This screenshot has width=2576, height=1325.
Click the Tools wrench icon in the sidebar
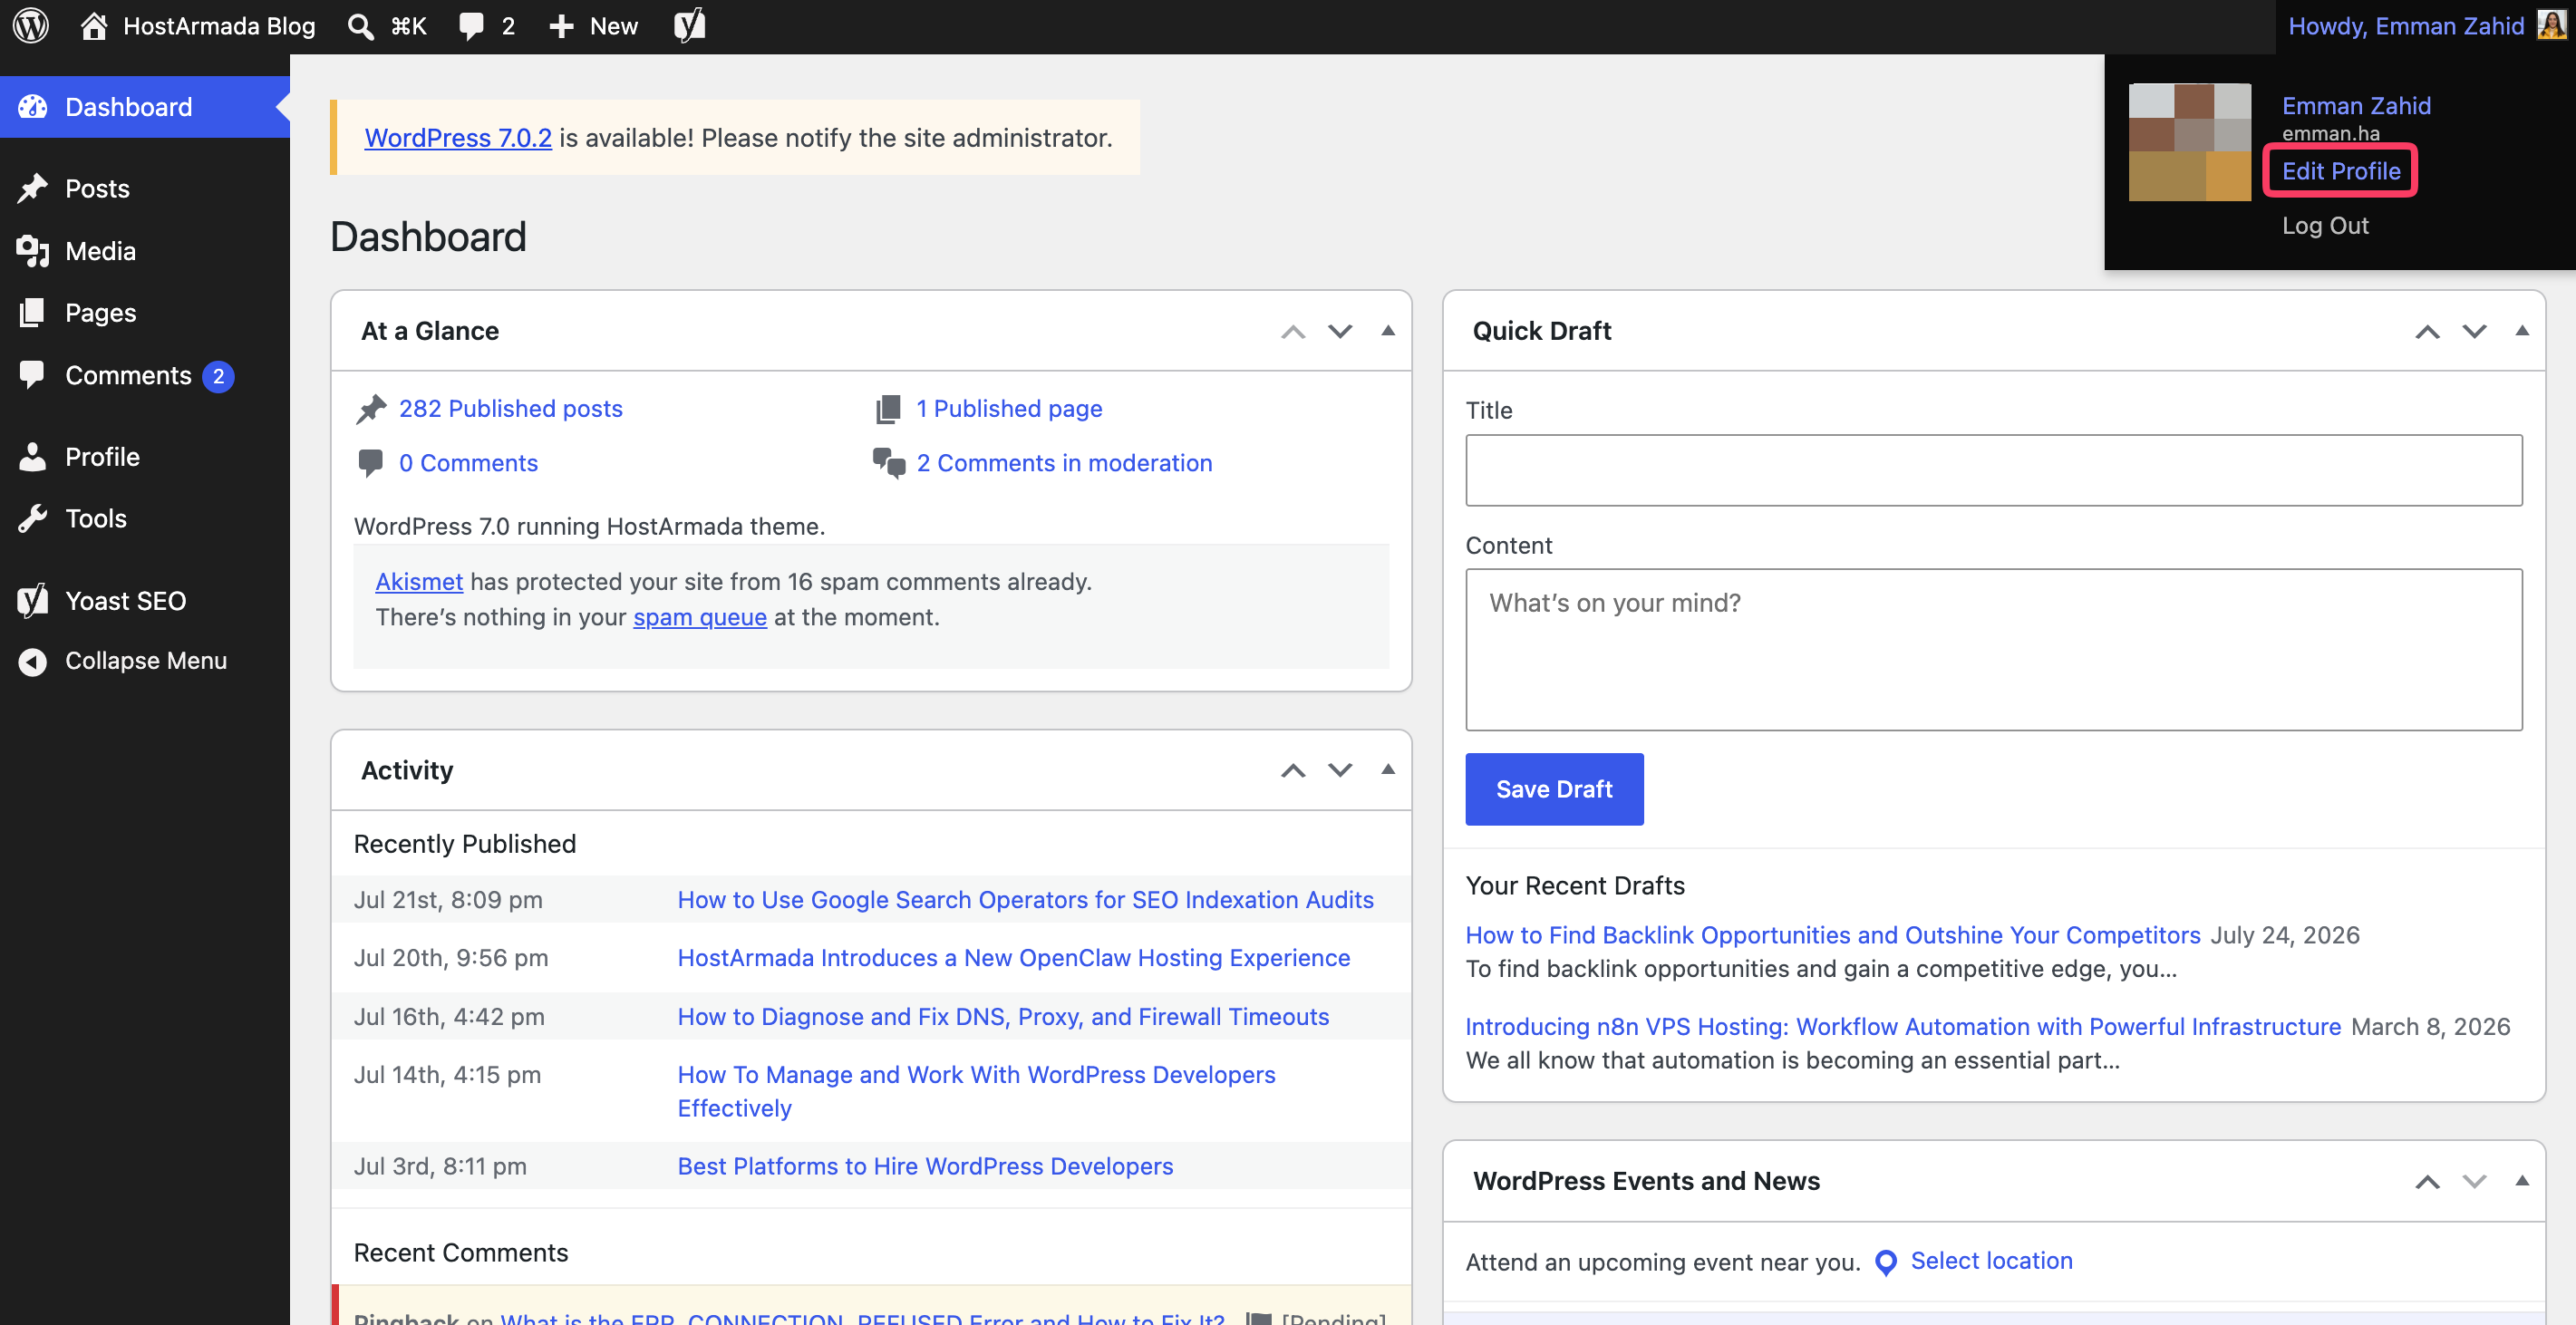point(33,519)
